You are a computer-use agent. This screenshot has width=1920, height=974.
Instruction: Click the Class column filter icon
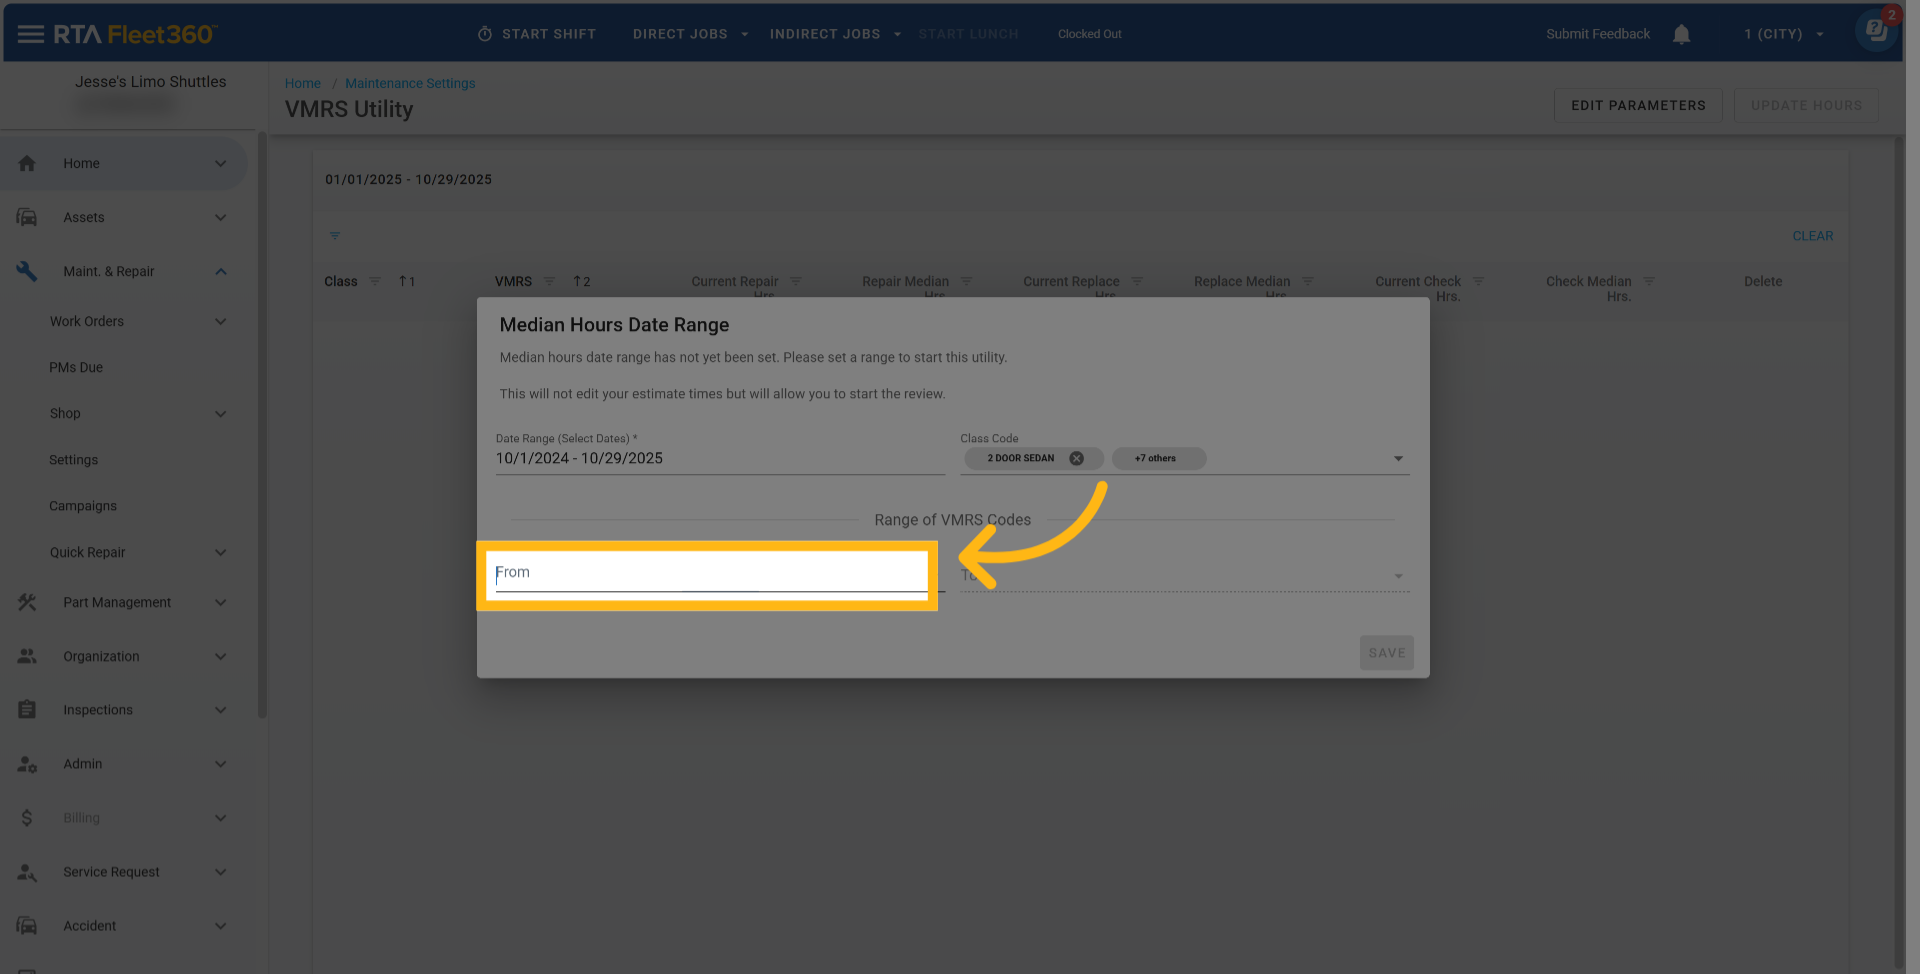375,281
